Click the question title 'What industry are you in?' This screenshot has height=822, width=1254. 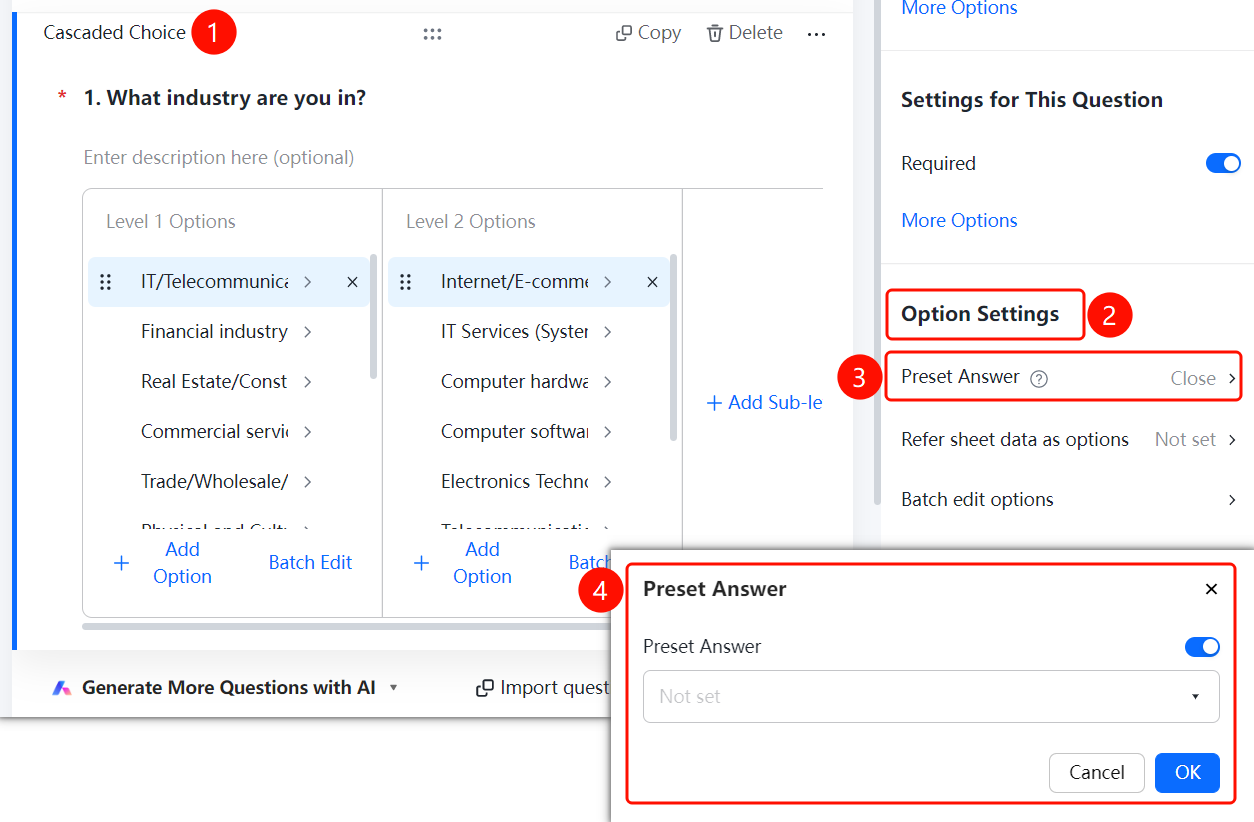236,98
